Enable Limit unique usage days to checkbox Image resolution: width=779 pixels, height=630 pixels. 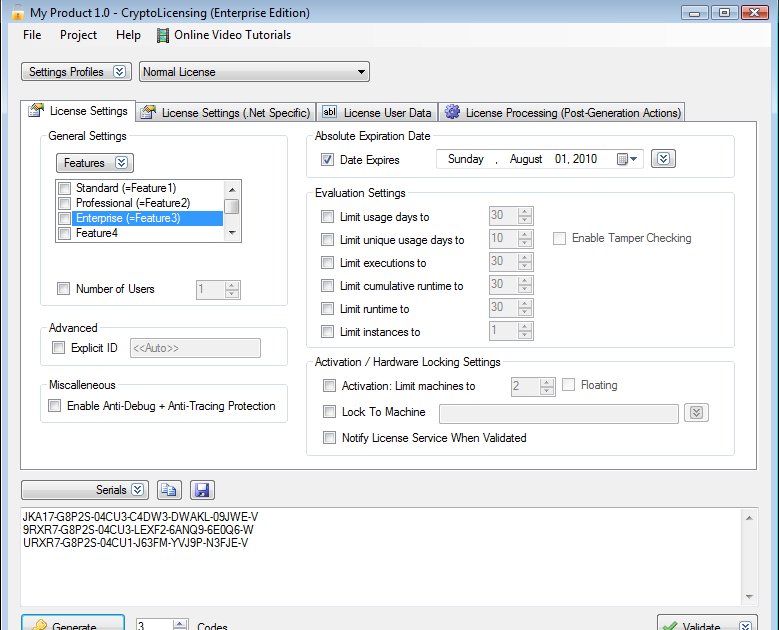point(327,240)
